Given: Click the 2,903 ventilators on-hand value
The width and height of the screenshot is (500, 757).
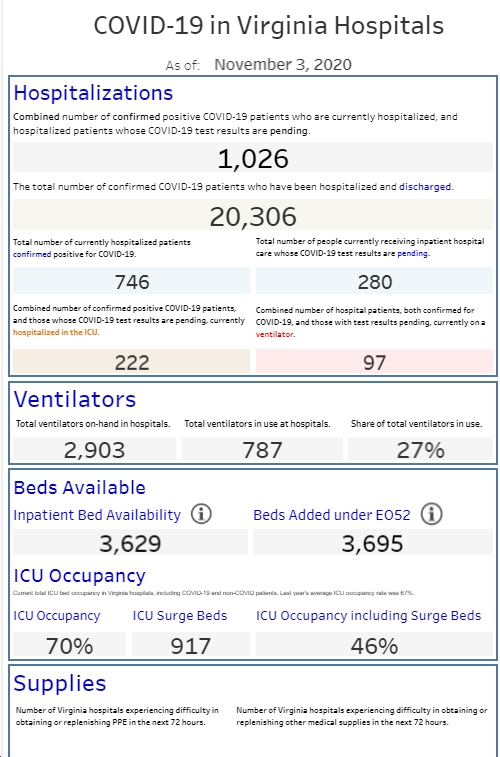Looking at the screenshot, I should click(x=94, y=449).
